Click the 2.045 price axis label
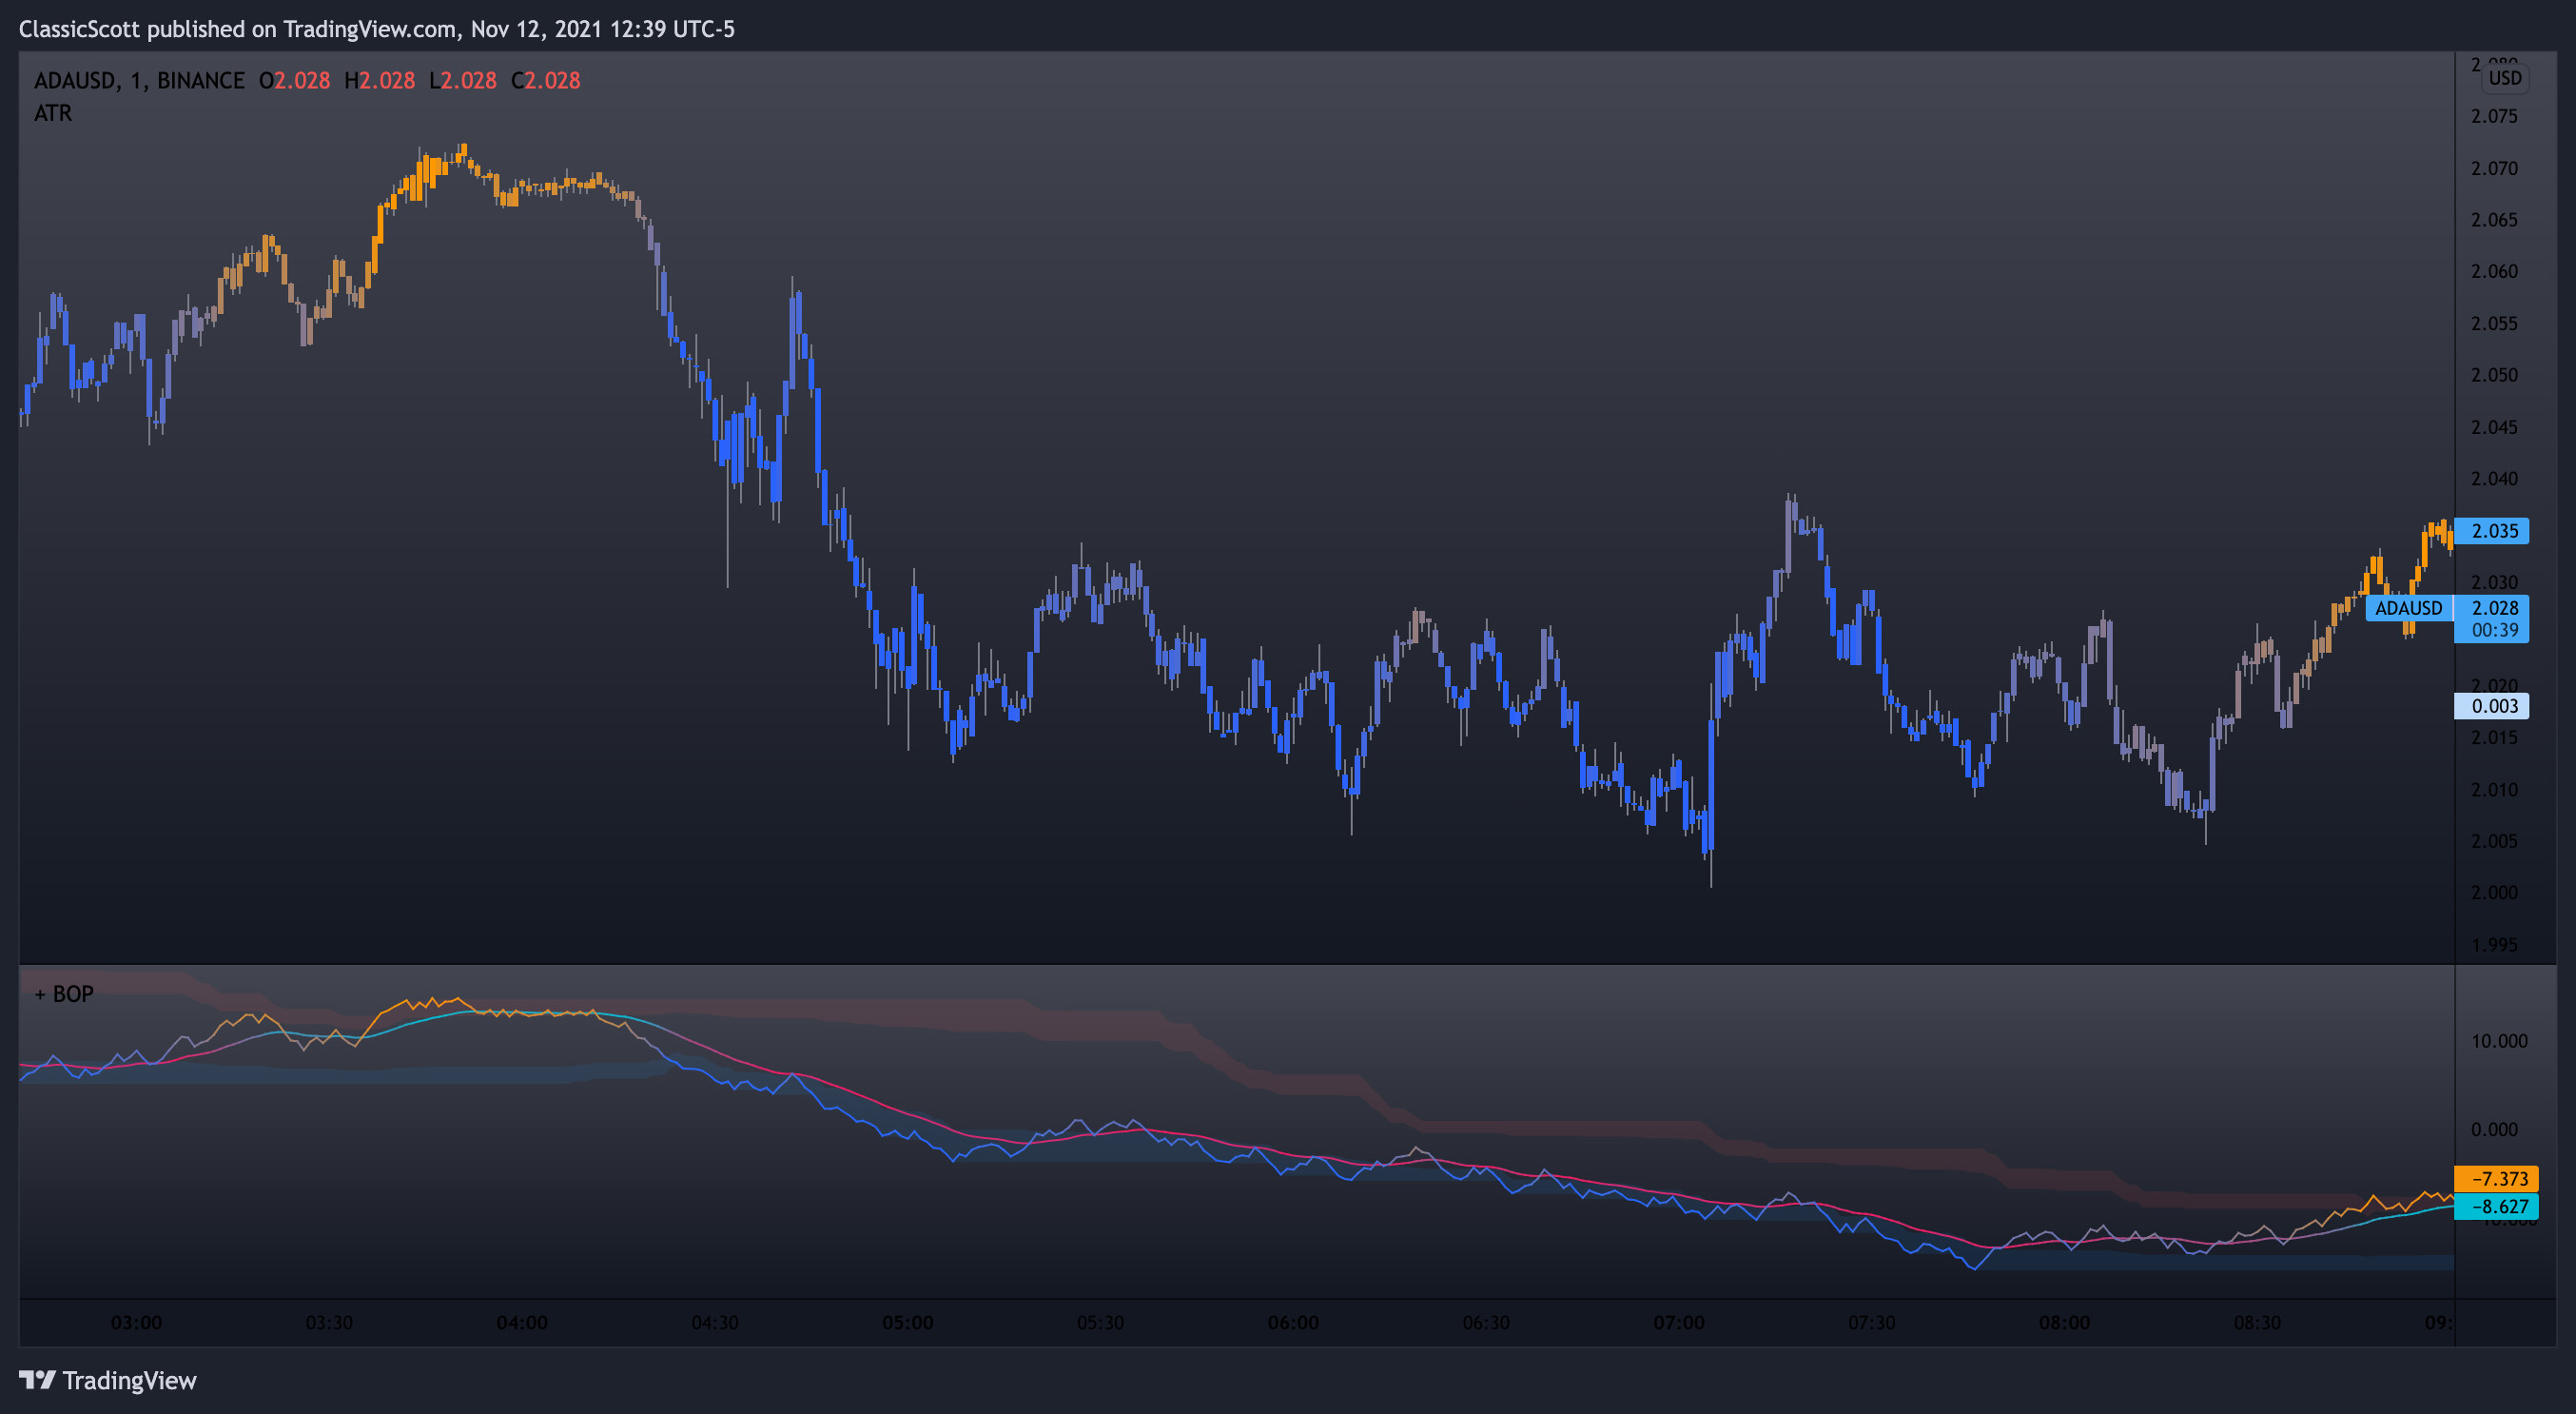2576x1414 pixels. coord(2494,427)
